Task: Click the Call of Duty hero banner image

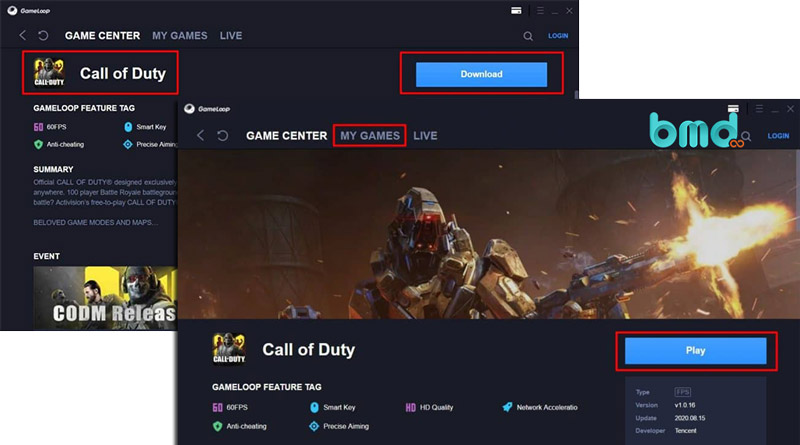Action: 487,234
